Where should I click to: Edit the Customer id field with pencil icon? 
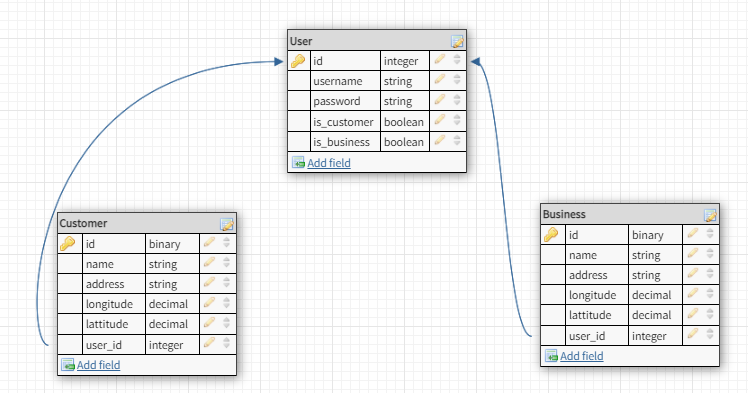tap(209, 242)
